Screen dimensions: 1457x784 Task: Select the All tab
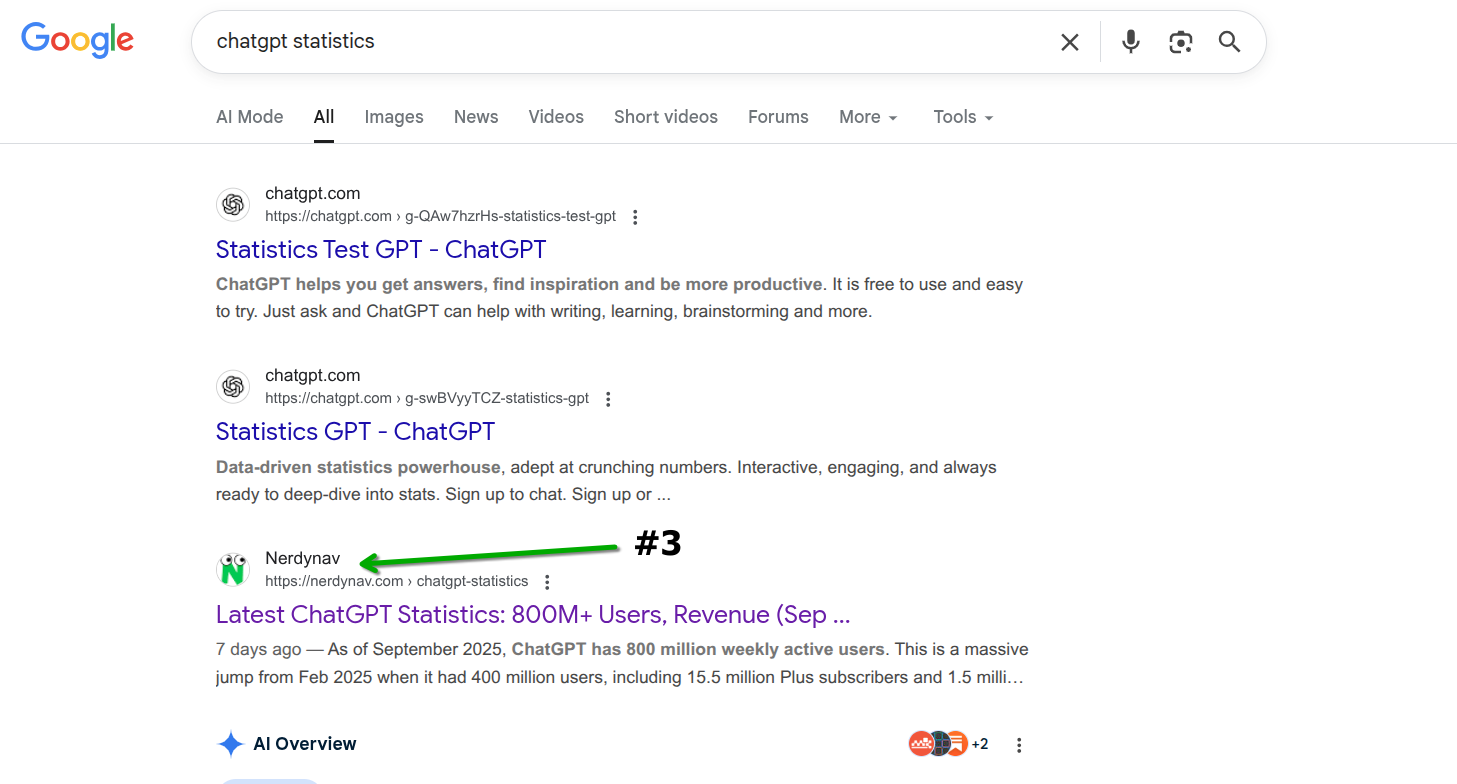[x=324, y=117]
